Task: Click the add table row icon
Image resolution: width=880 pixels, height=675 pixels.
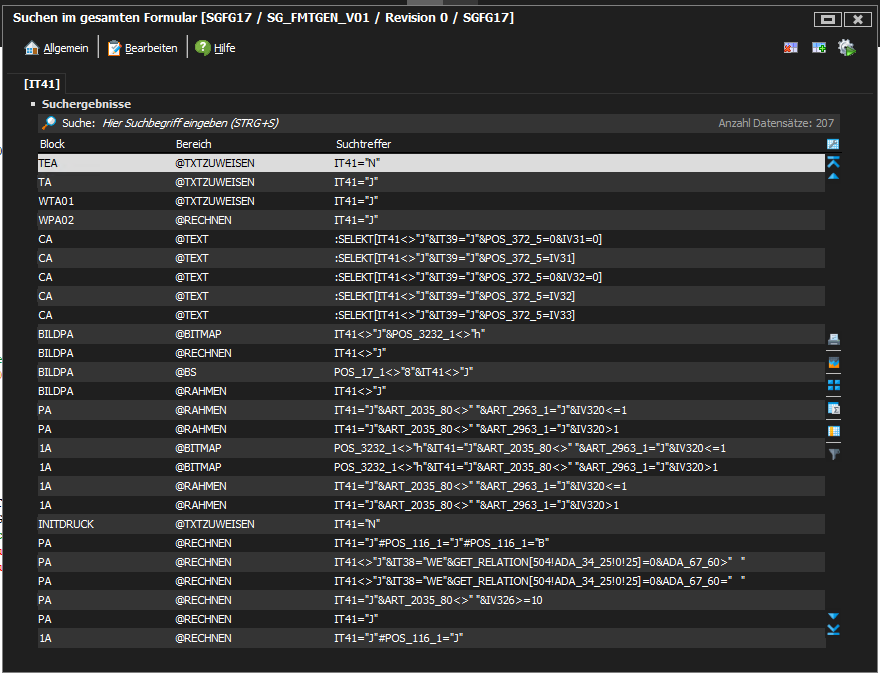Action: (818, 48)
